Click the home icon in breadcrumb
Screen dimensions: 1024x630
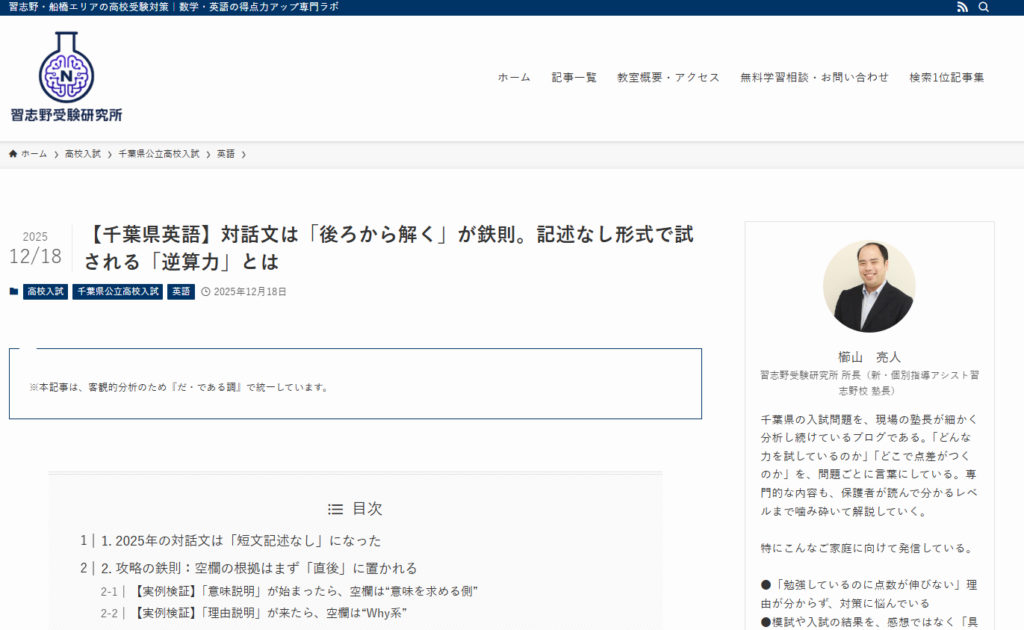(x=13, y=154)
